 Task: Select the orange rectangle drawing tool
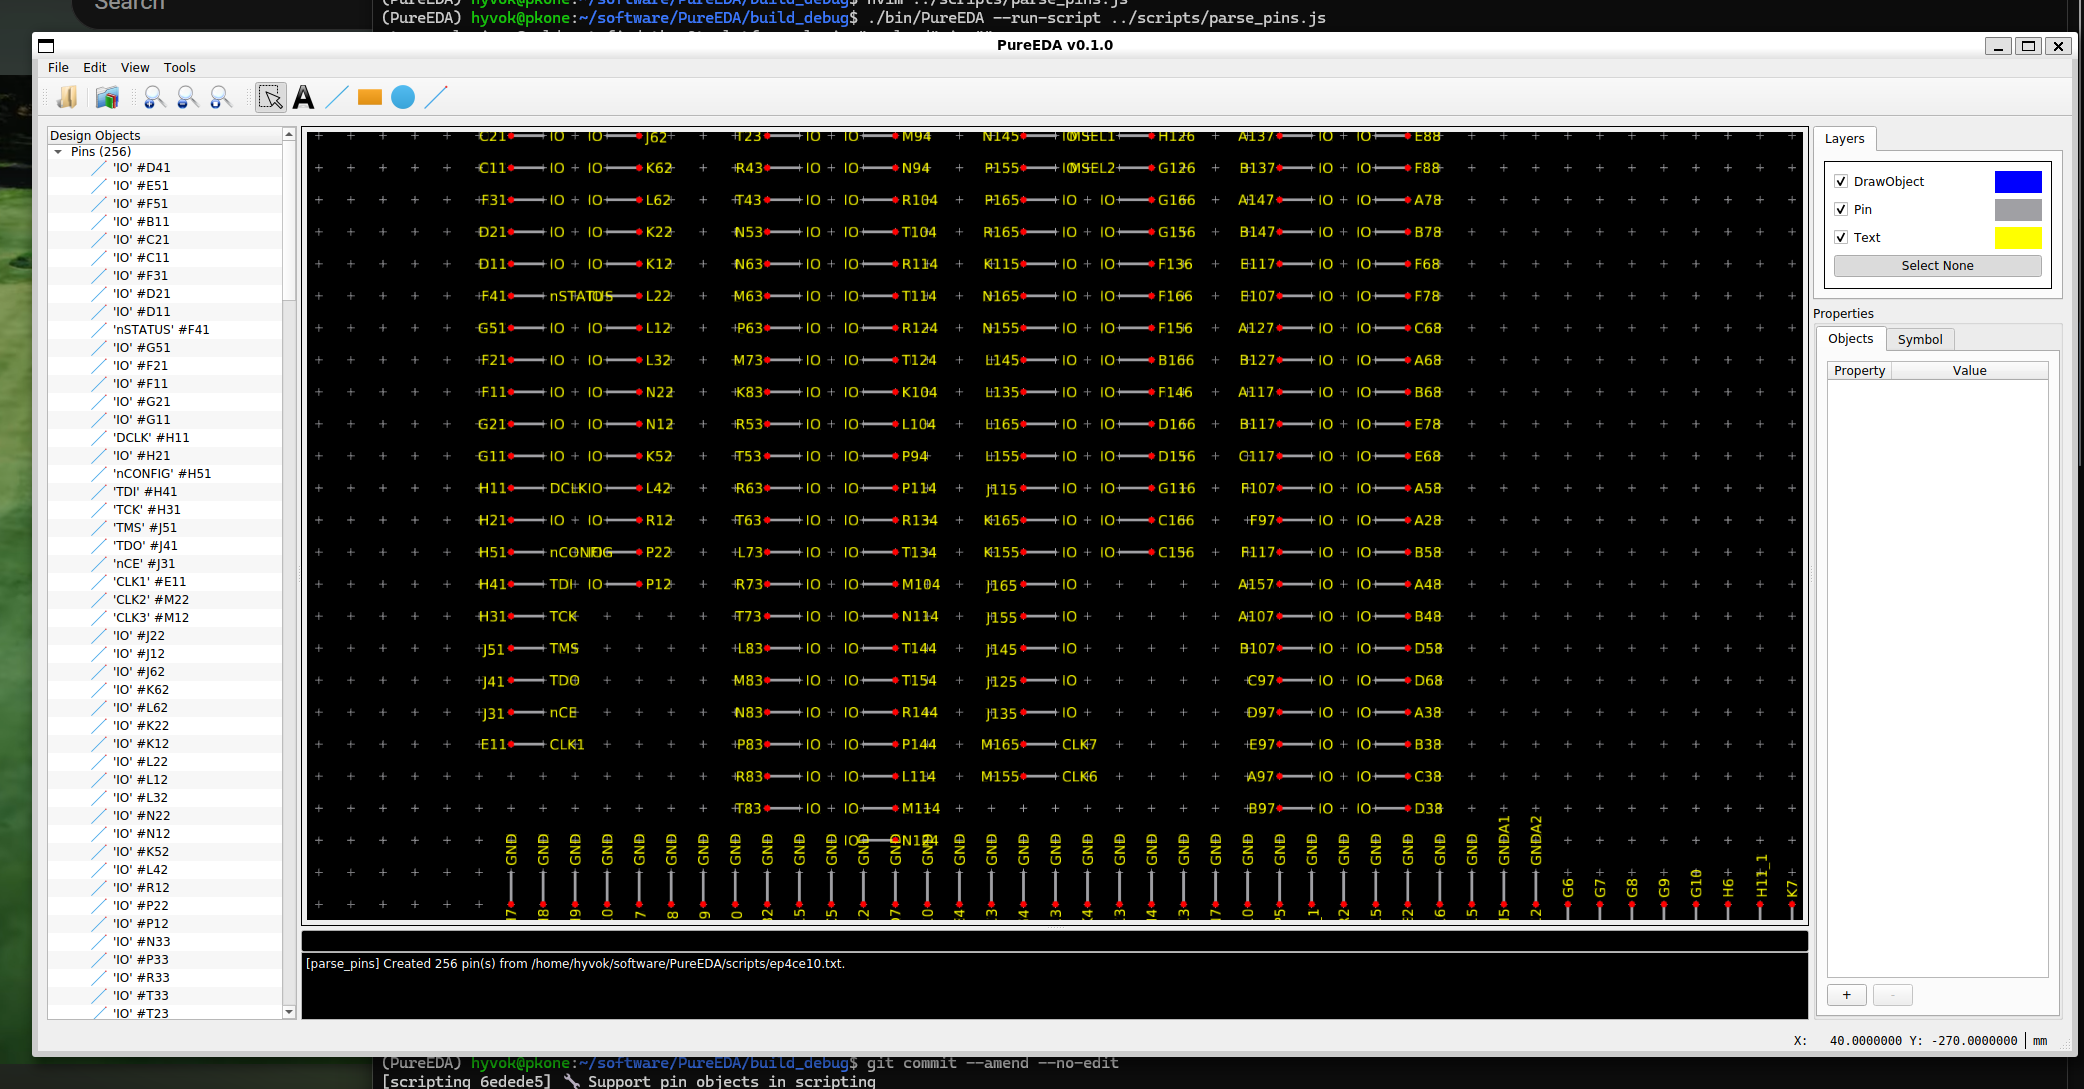click(370, 97)
